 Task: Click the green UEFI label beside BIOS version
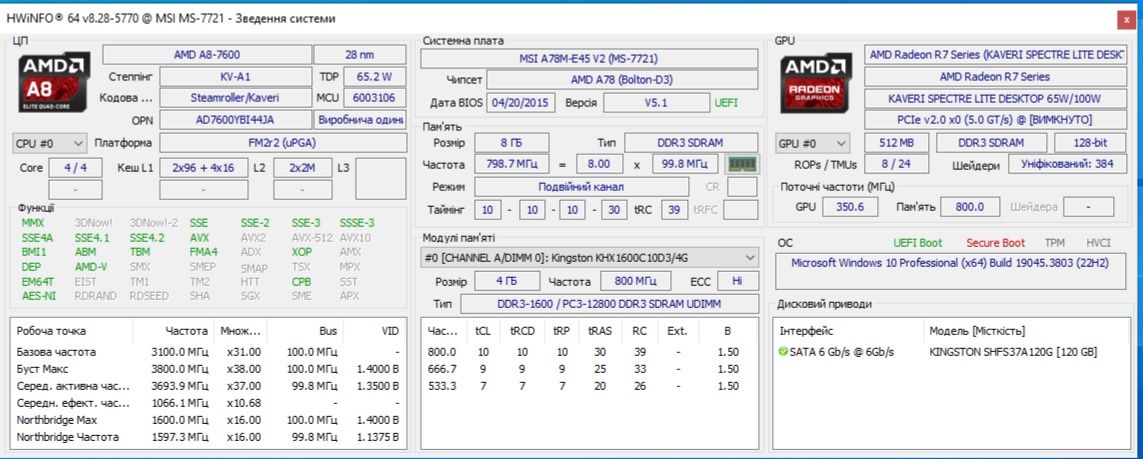point(726,103)
